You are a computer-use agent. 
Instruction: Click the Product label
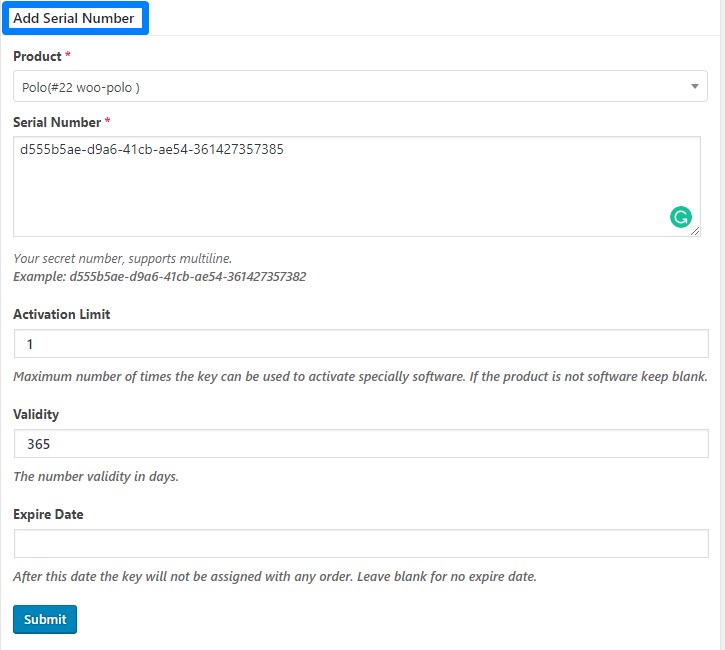click(37, 56)
